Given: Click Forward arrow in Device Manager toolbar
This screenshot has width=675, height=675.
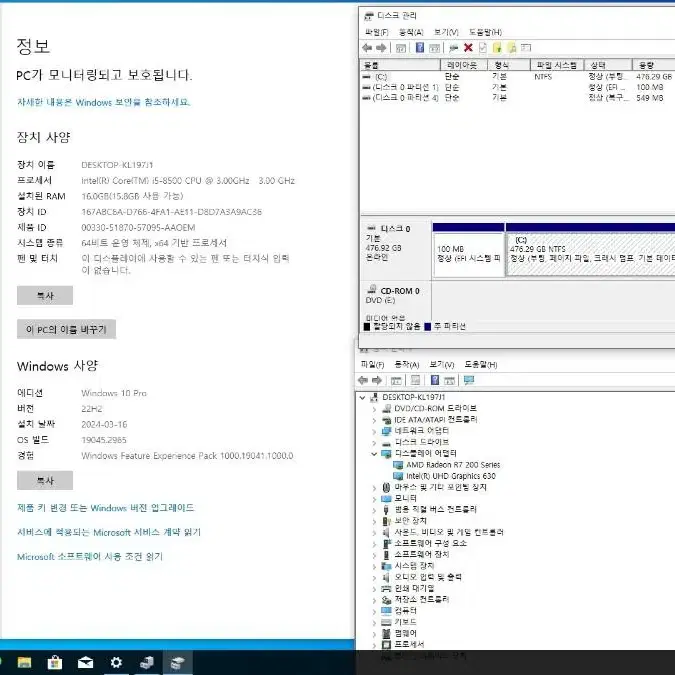Looking at the screenshot, I should coord(377,380).
